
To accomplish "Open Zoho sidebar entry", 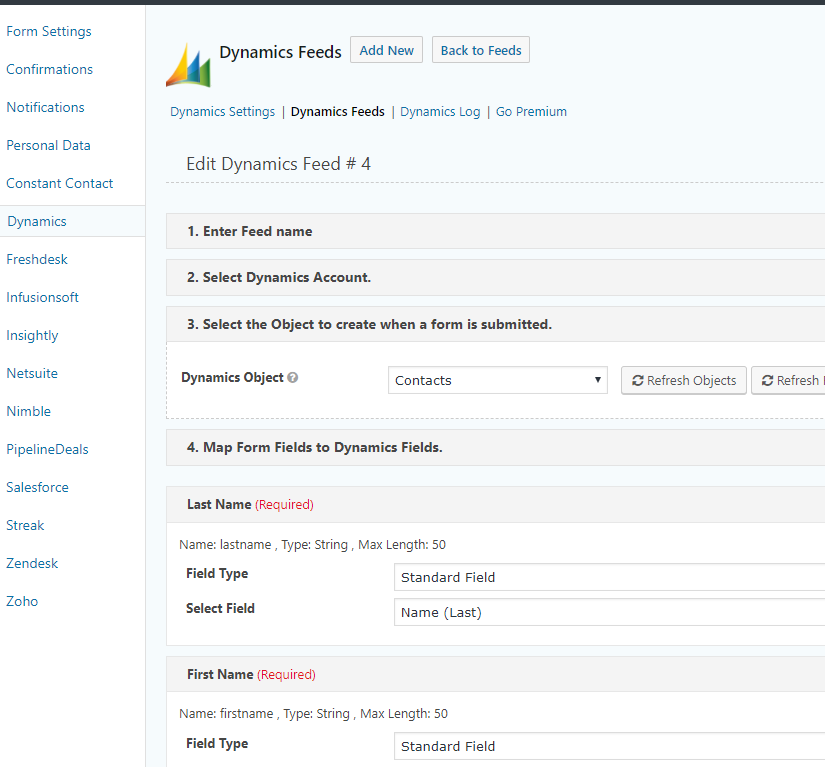I will pos(22,601).
